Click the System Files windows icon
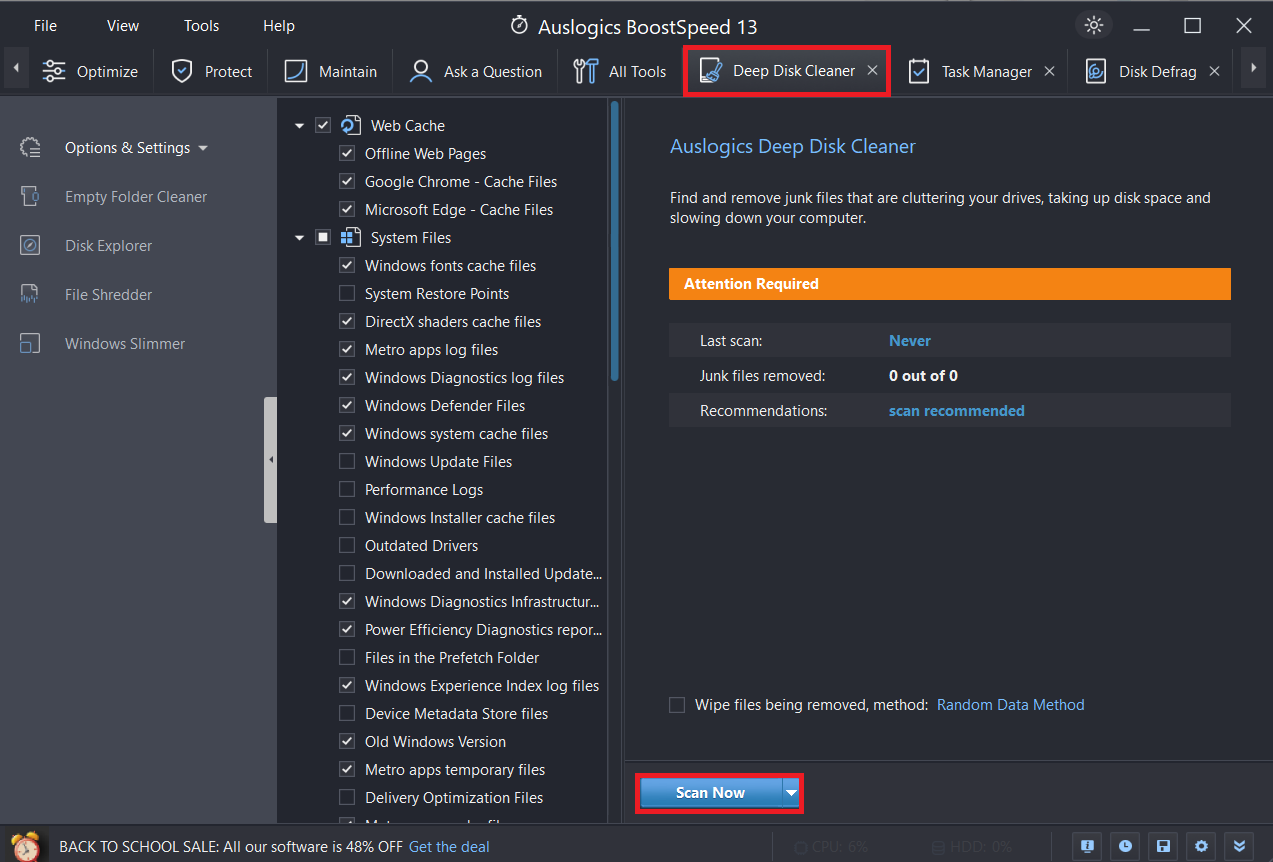 pyautogui.click(x=350, y=237)
